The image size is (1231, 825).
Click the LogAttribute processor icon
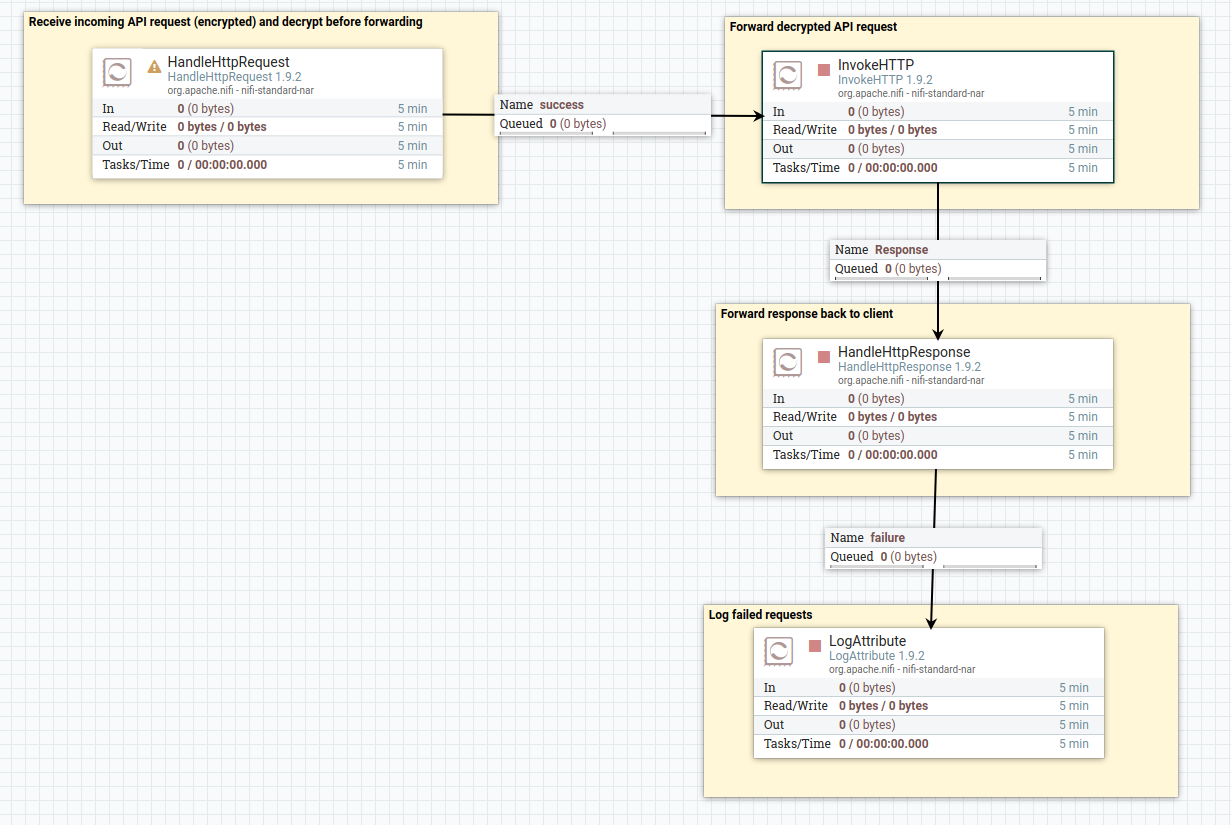(x=779, y=651)
